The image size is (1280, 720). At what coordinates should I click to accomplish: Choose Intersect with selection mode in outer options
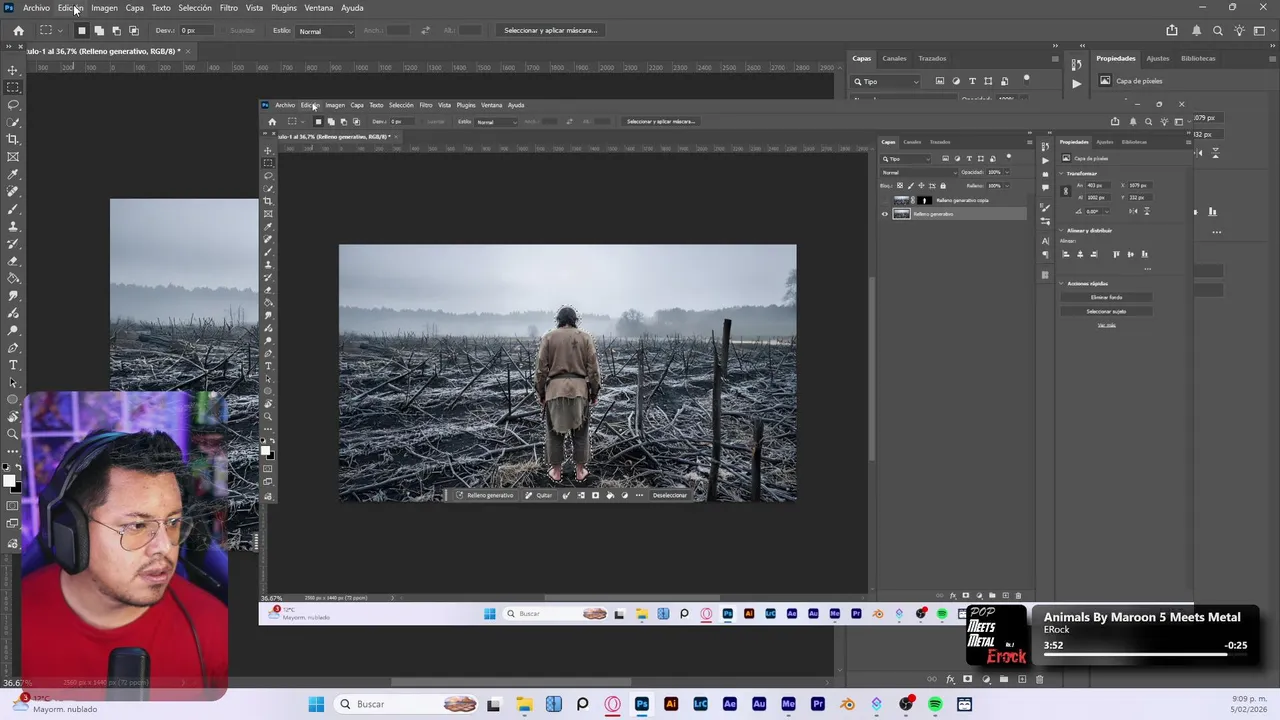coord(134,31)
